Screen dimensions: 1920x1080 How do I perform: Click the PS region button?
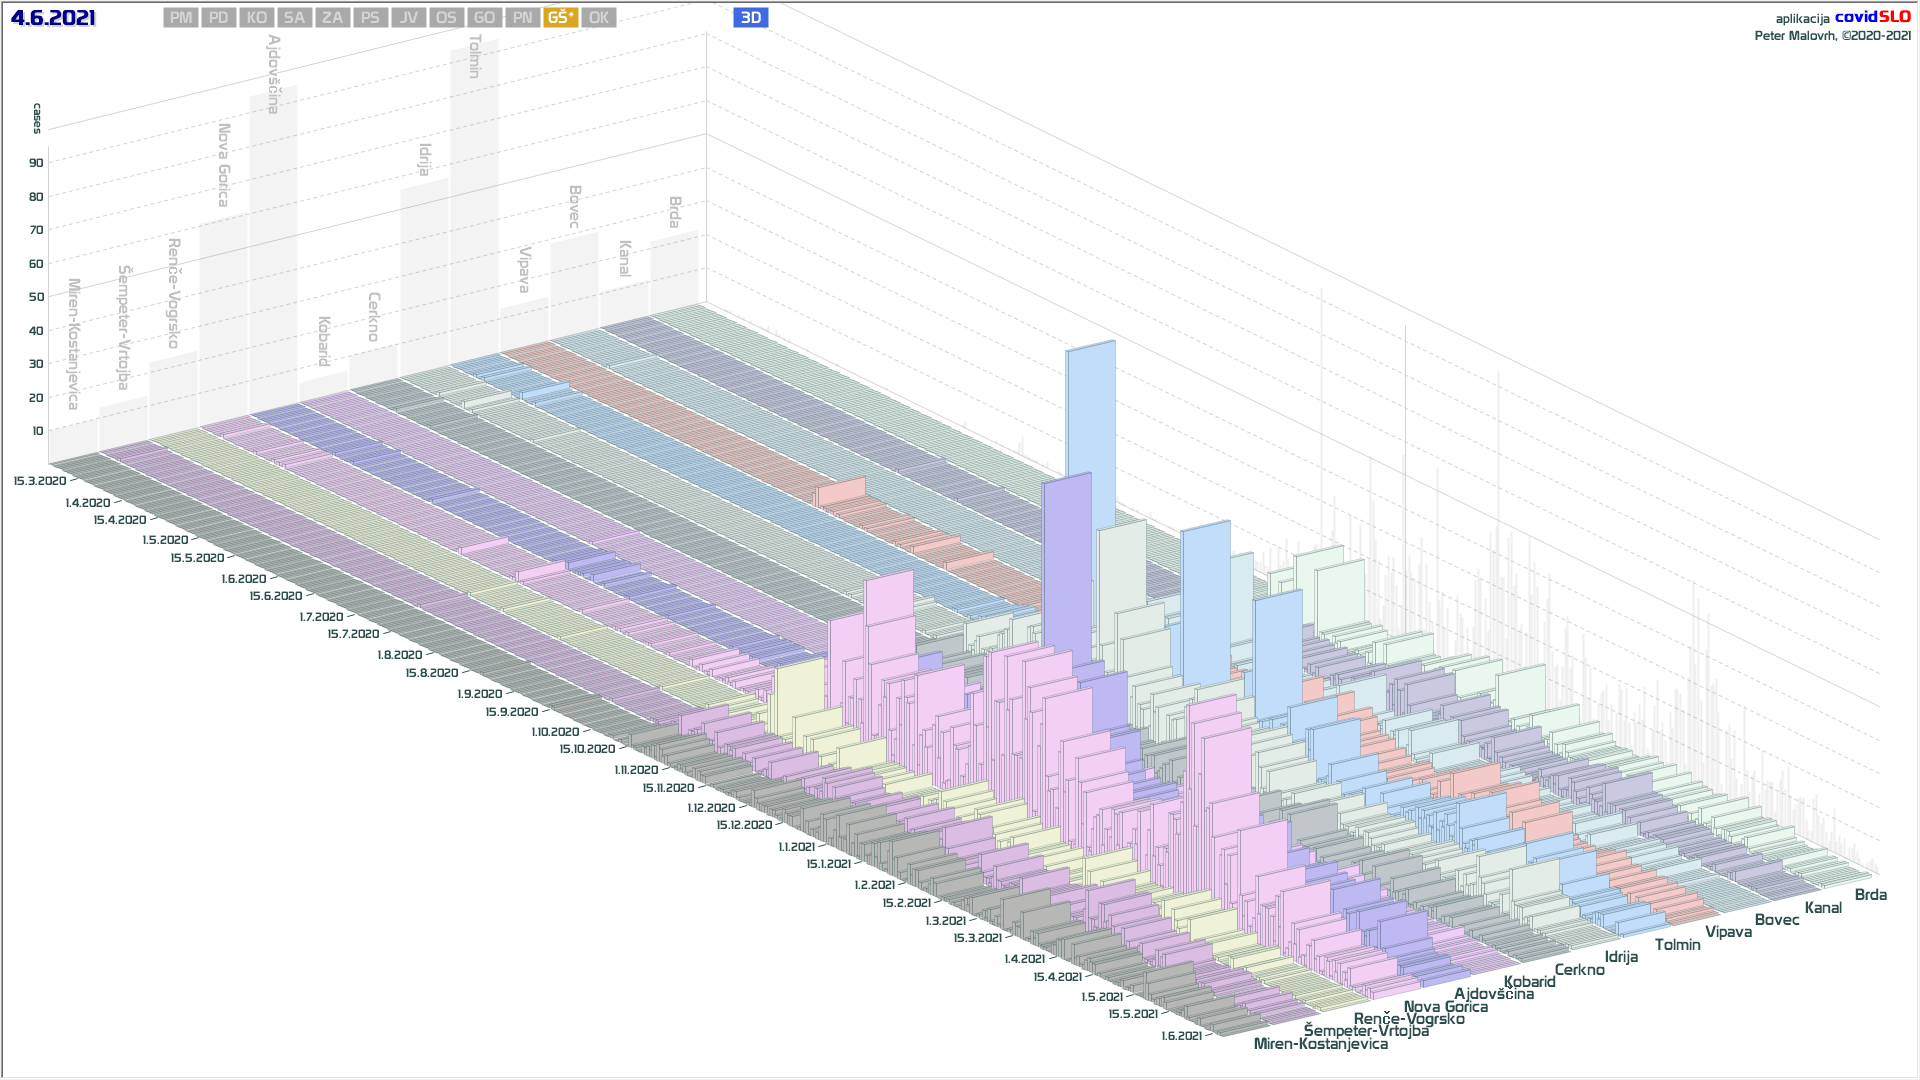click(x=370, y=18)
